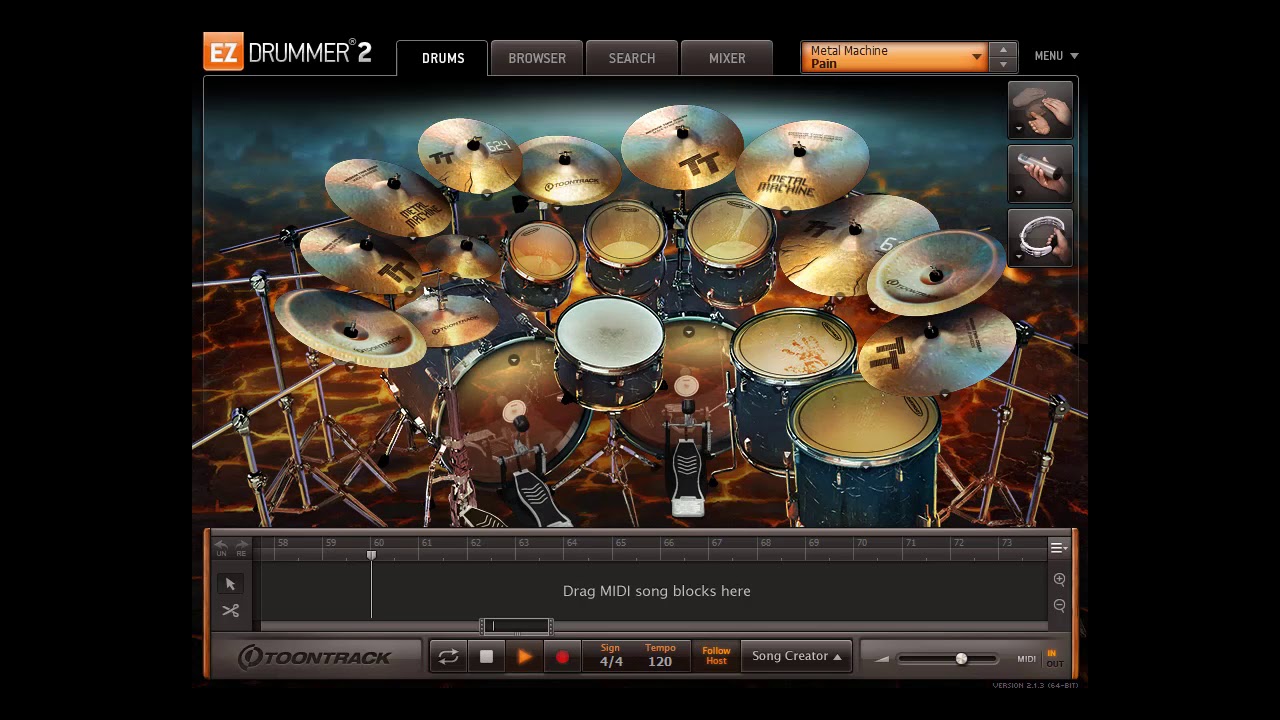Click the 'Drag MIDI song blocks here' area
Viewport: 1280px width, 720px height.
(656, 591)
